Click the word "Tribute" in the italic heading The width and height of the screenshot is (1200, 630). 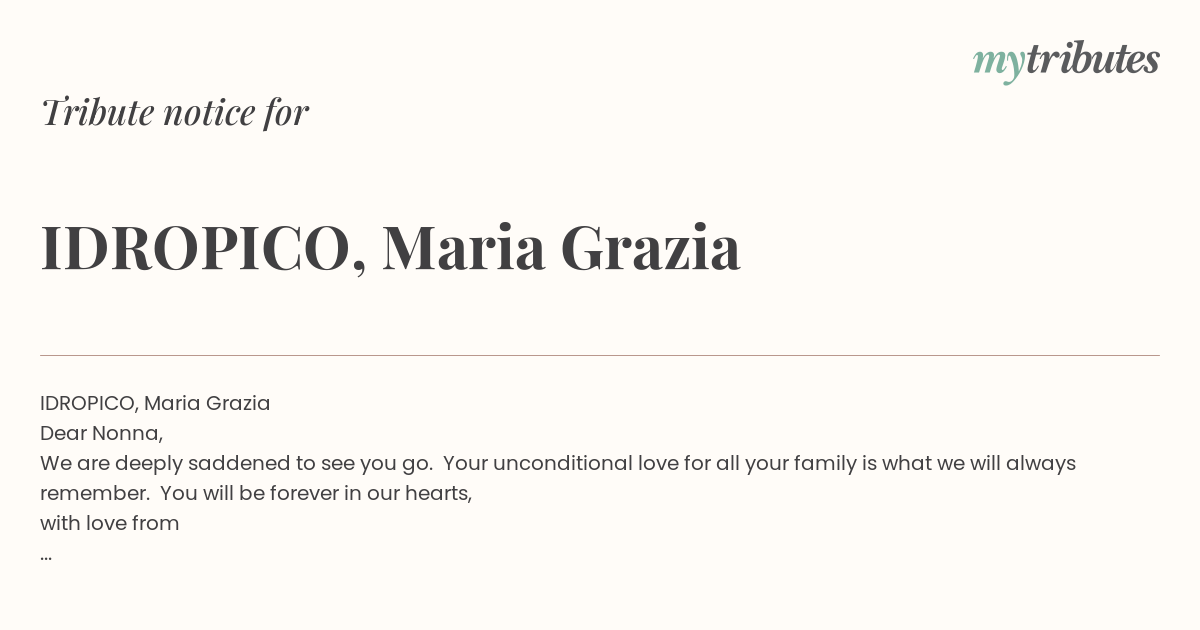pyautogui.click(x=98, y=112)
